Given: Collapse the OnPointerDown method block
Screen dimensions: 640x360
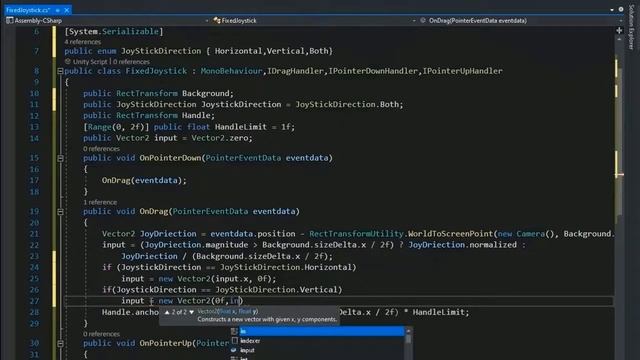Looking at the screenshot, I should [x=60, y=158].
